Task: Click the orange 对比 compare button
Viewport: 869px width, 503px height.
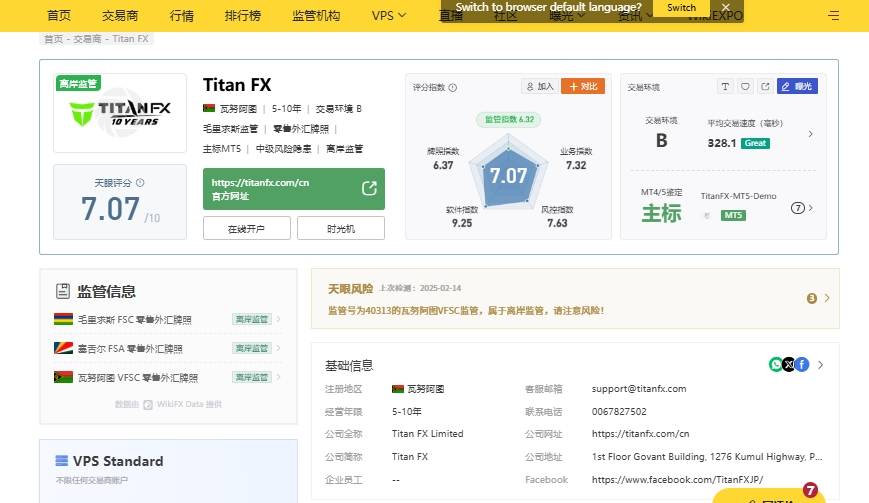Action: [x=583, y=86]
